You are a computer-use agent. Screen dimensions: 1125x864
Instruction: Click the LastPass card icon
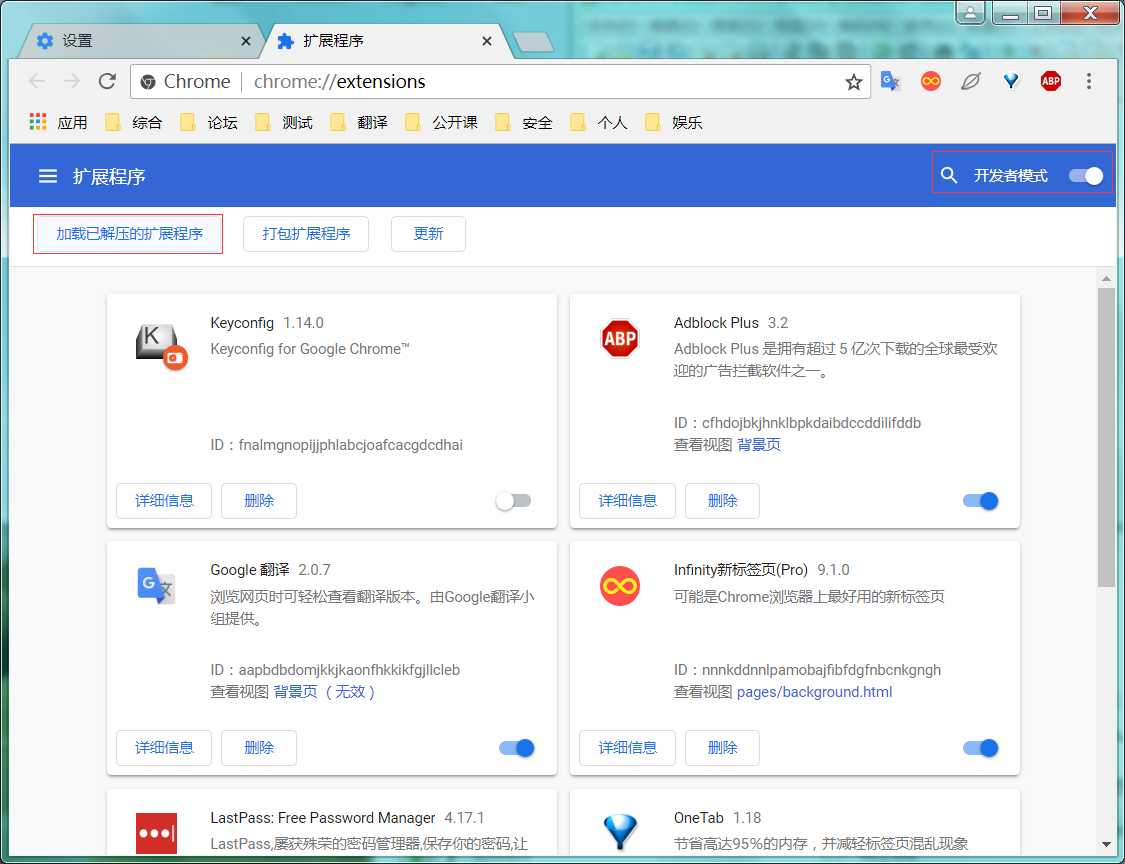(x=156, y=833)
